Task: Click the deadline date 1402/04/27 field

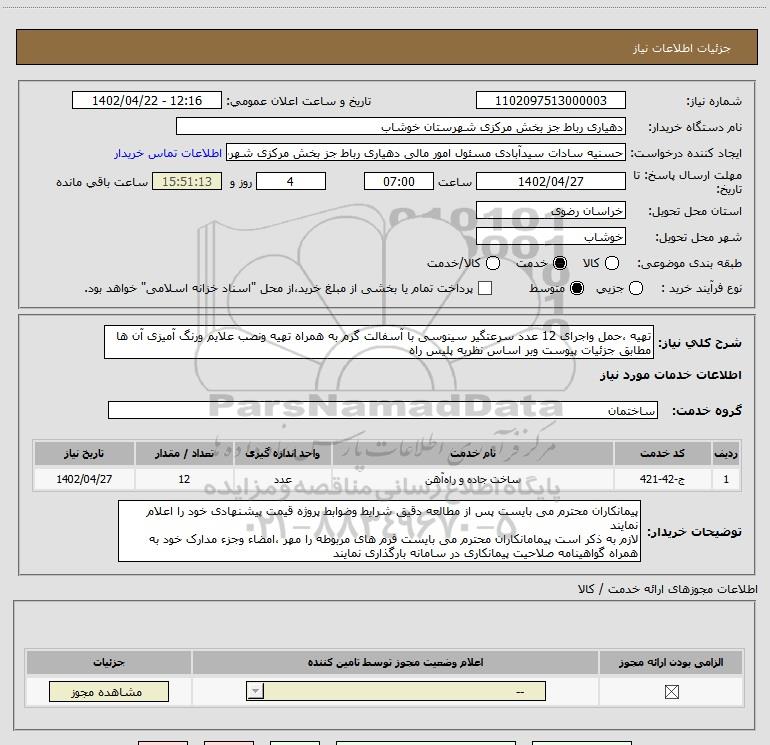Action: [x=550, y=181]
